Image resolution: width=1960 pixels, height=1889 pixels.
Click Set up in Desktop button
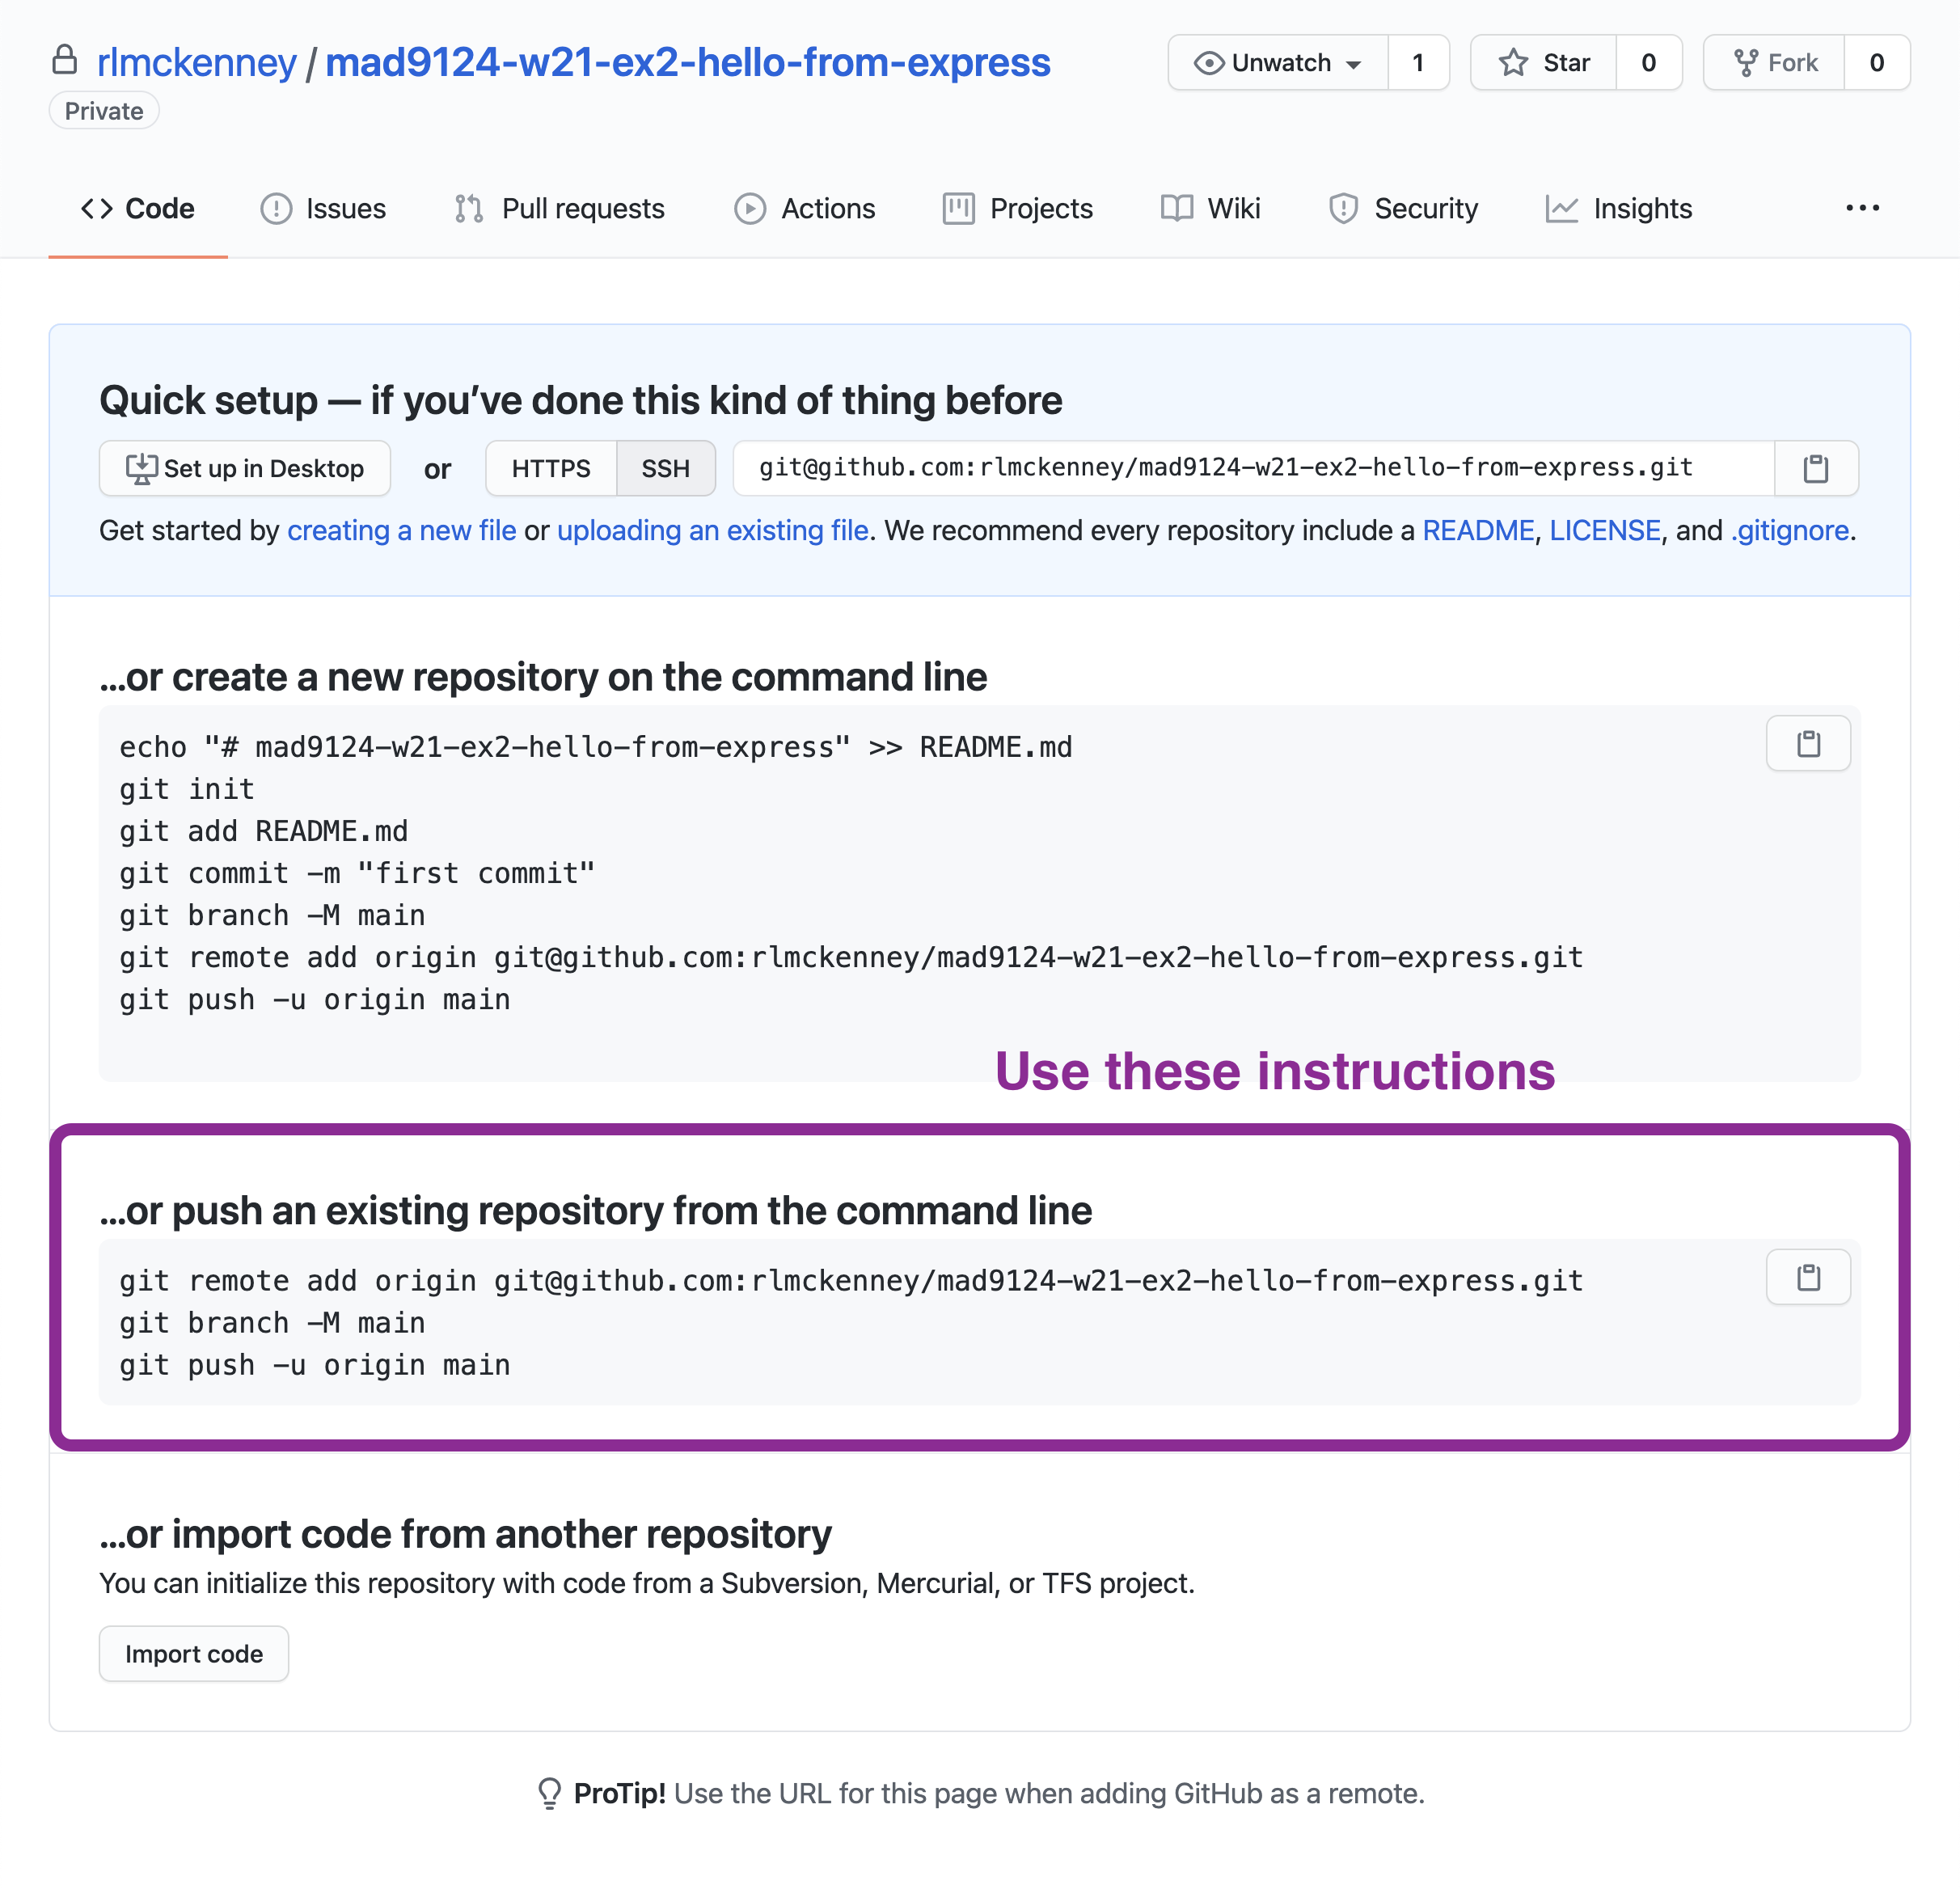[245, 468]
